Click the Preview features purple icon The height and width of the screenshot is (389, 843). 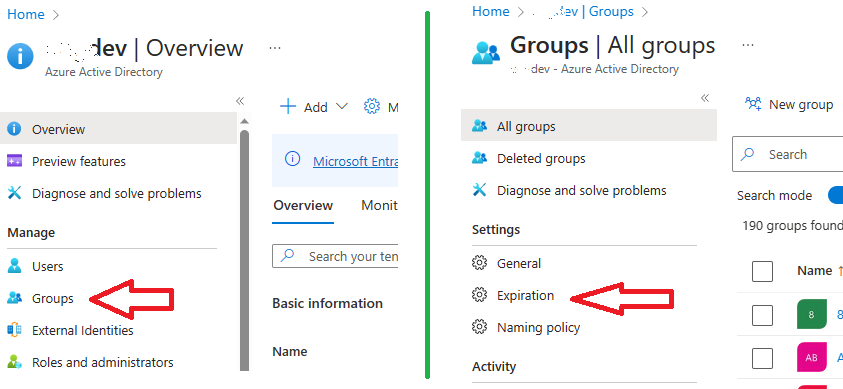point(15,161)
